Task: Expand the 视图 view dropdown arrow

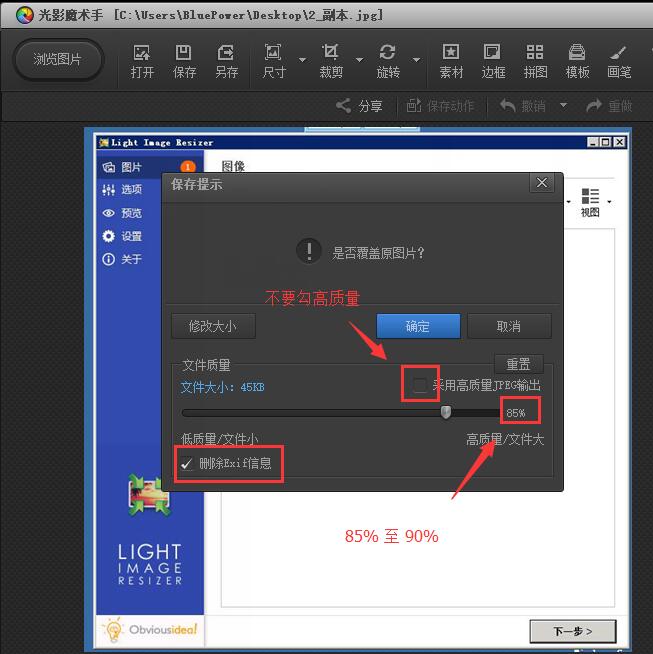Action: pos(609,202)
